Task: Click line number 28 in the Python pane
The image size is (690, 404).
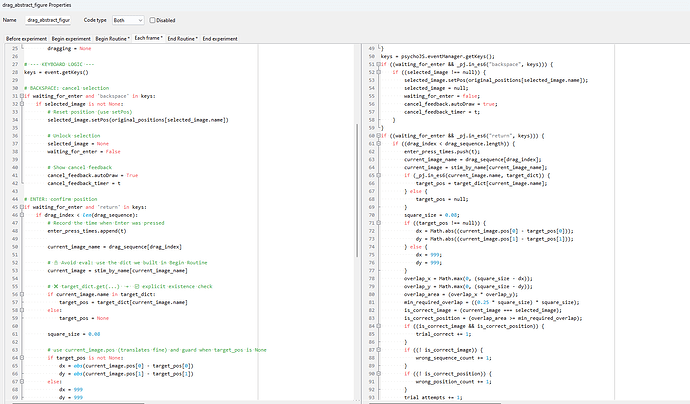Action: click(13, 71)
